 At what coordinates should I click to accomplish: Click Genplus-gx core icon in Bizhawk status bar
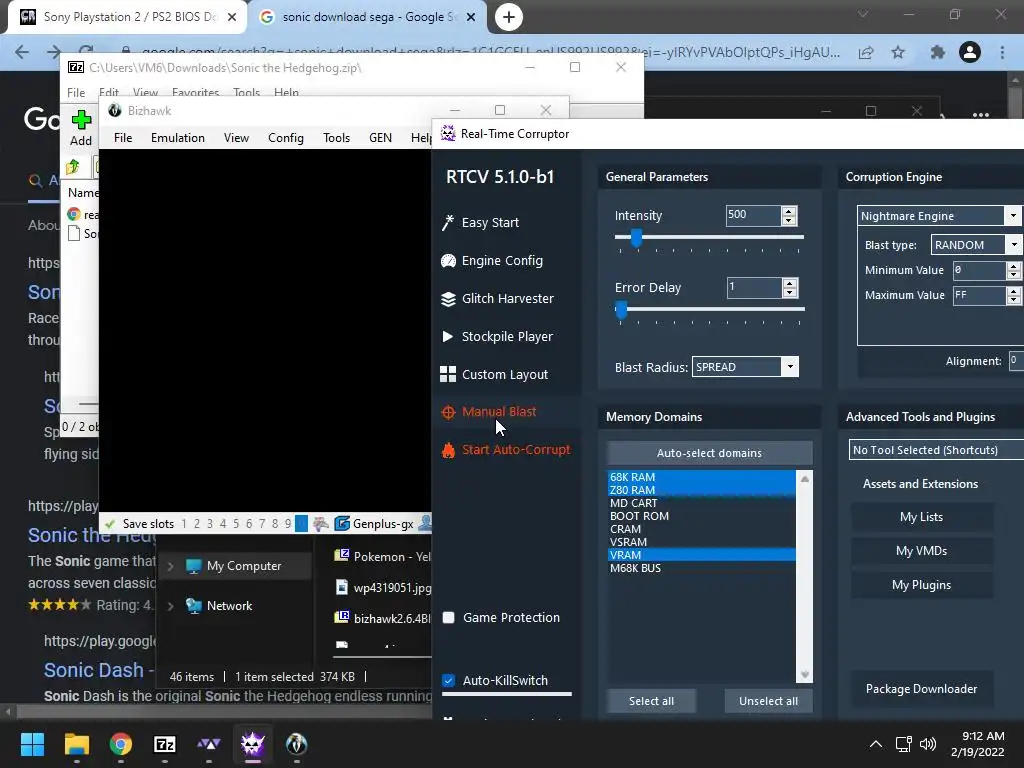[x=342, y=524]
